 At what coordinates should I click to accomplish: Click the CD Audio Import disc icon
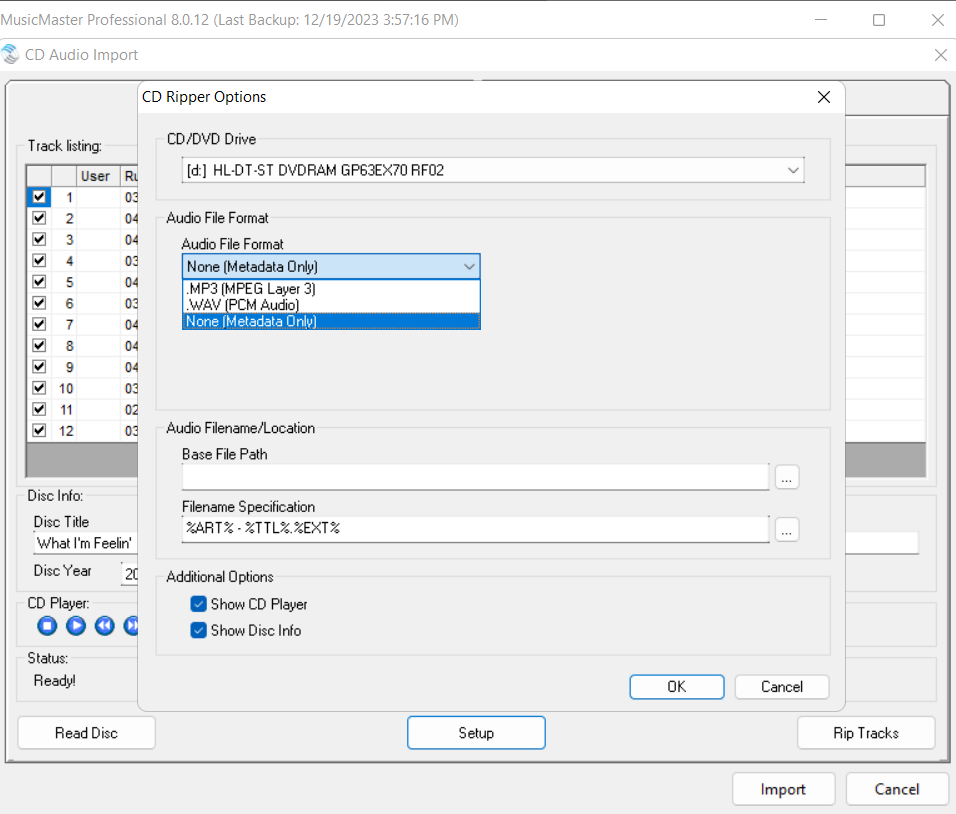(10, 55)
